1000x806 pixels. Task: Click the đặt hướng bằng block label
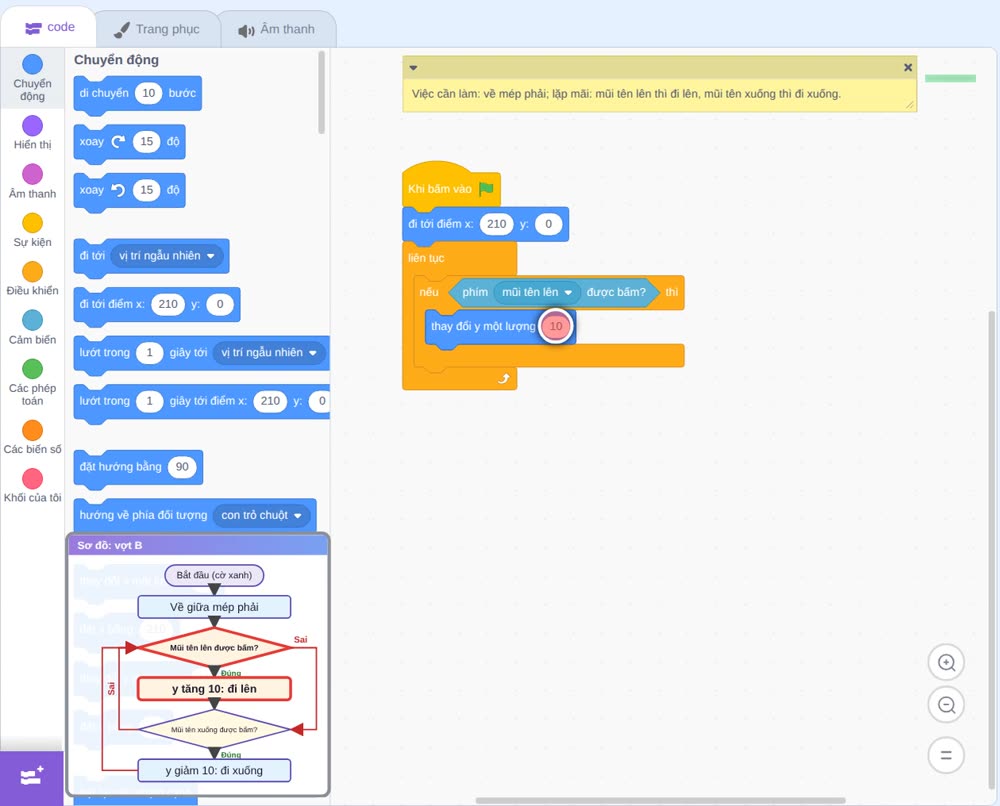click(x=121, y=467)
